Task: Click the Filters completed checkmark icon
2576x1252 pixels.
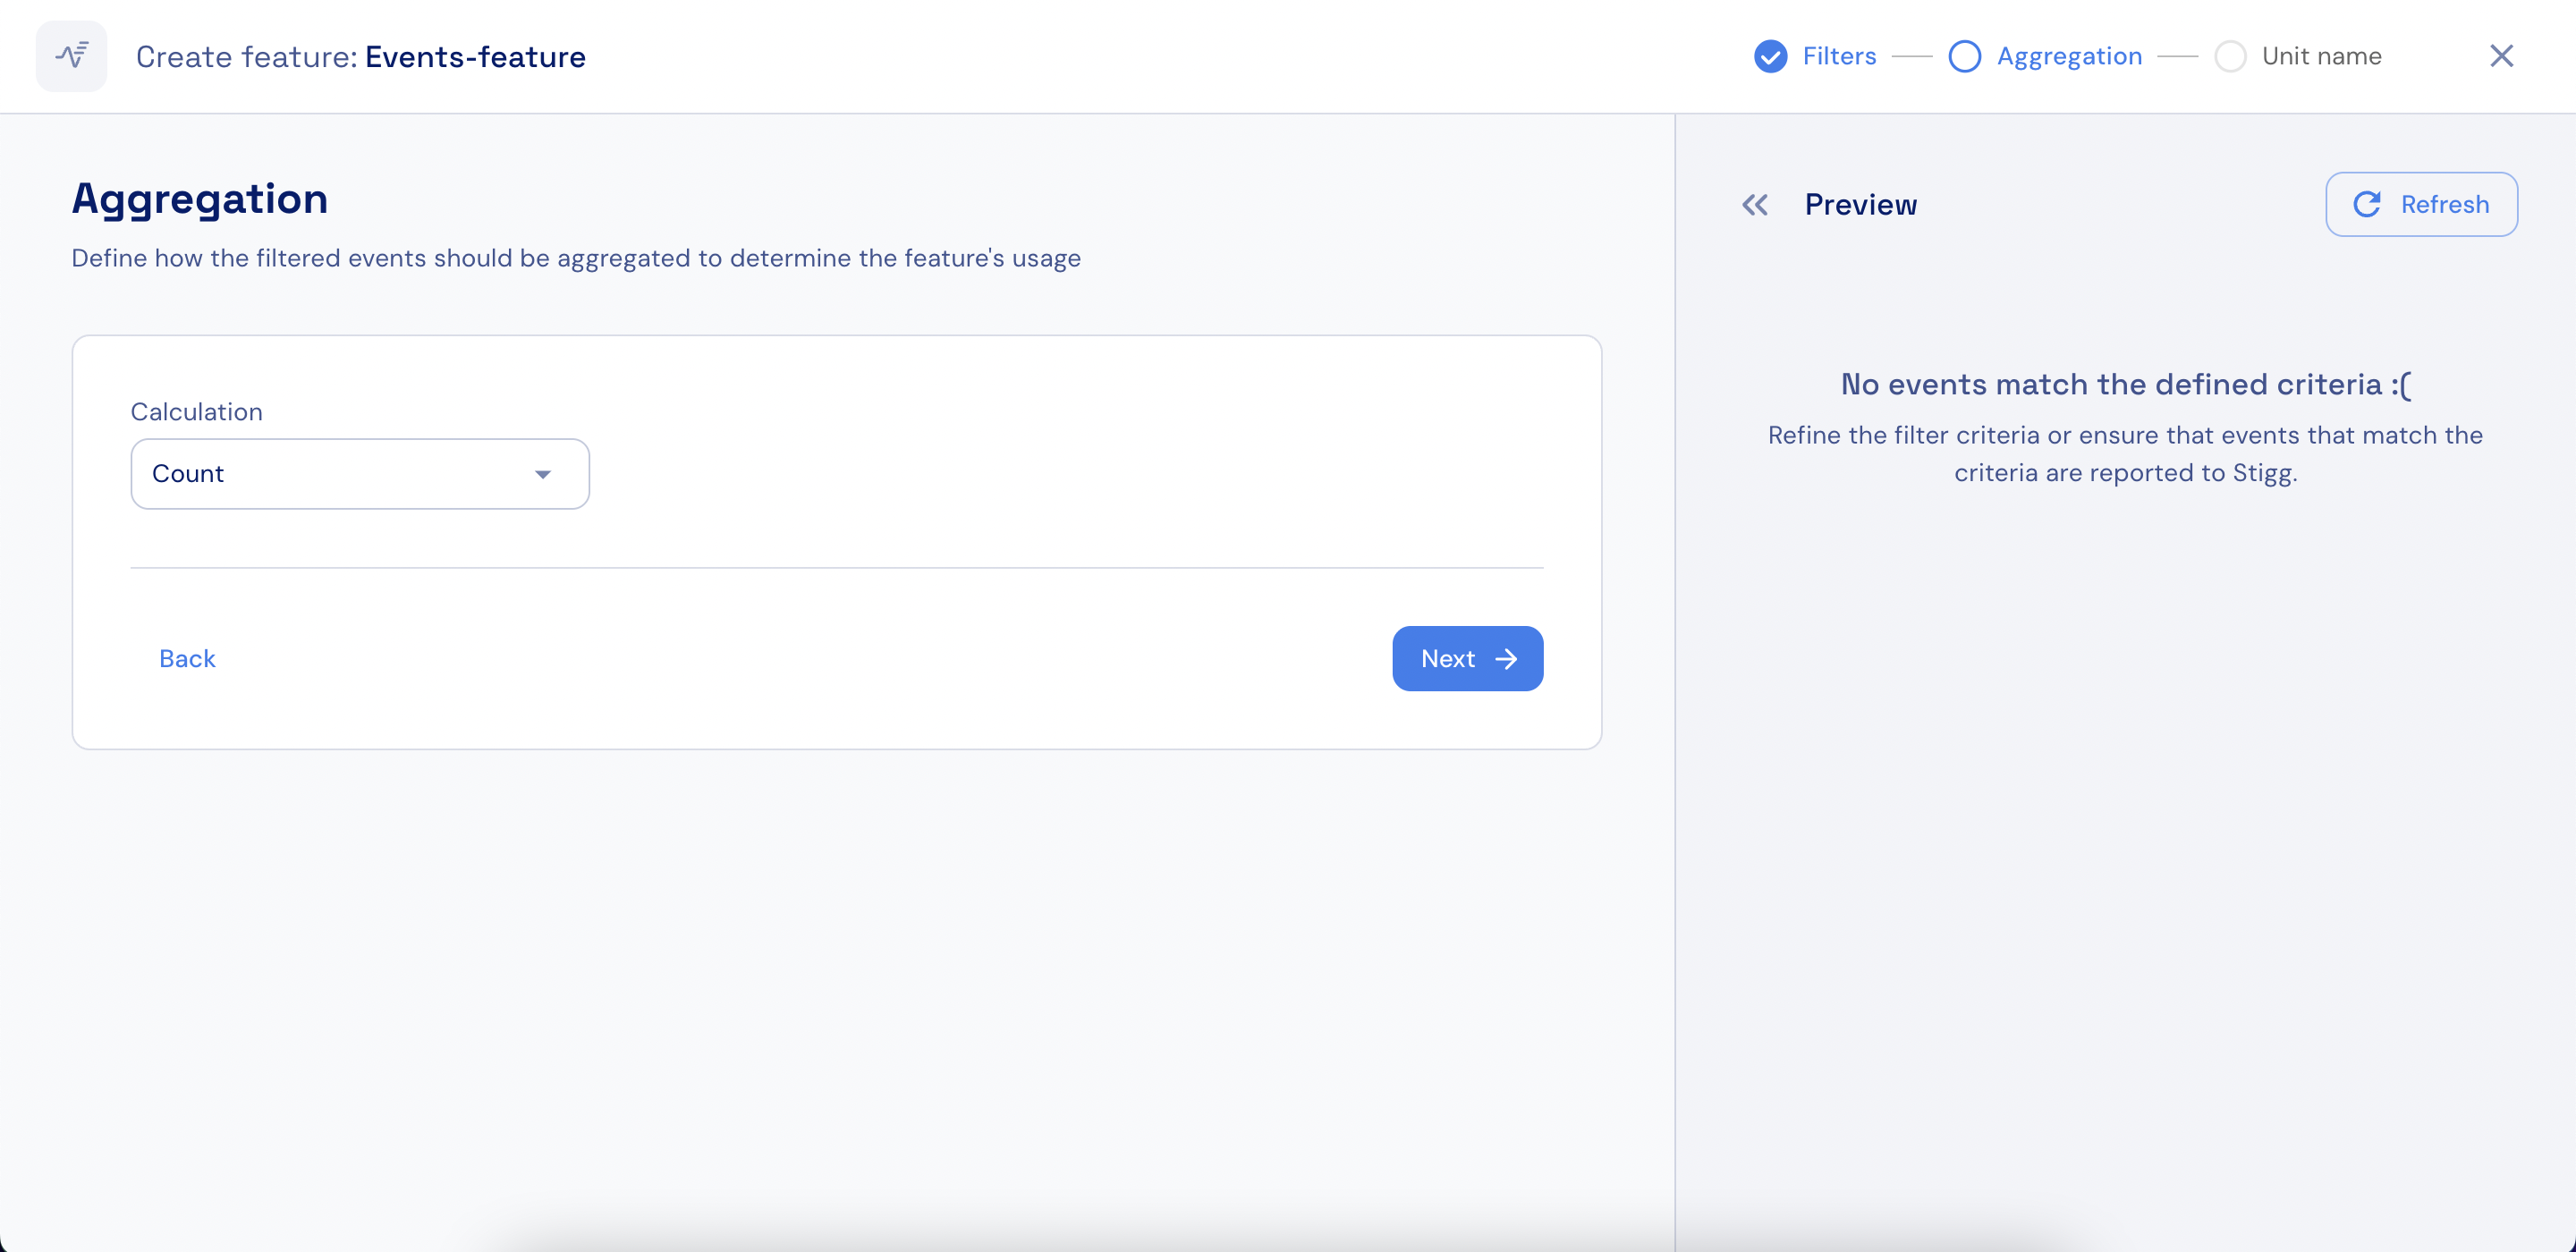Action: pos(1770,56)
